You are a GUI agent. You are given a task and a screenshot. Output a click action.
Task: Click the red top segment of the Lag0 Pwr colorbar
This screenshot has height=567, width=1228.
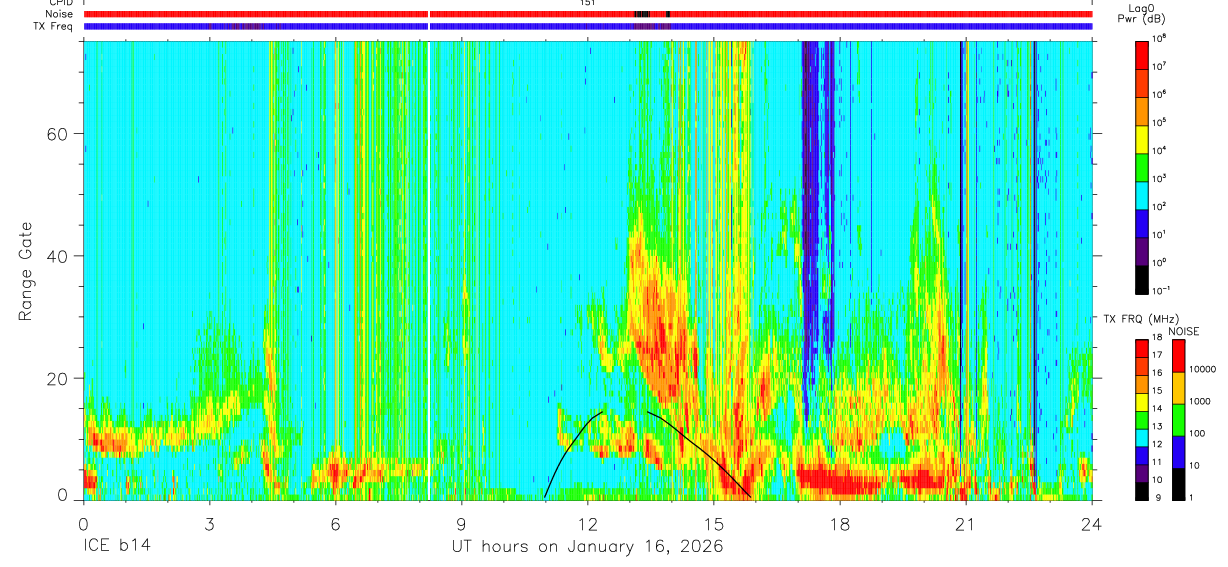pos(1141,53)
